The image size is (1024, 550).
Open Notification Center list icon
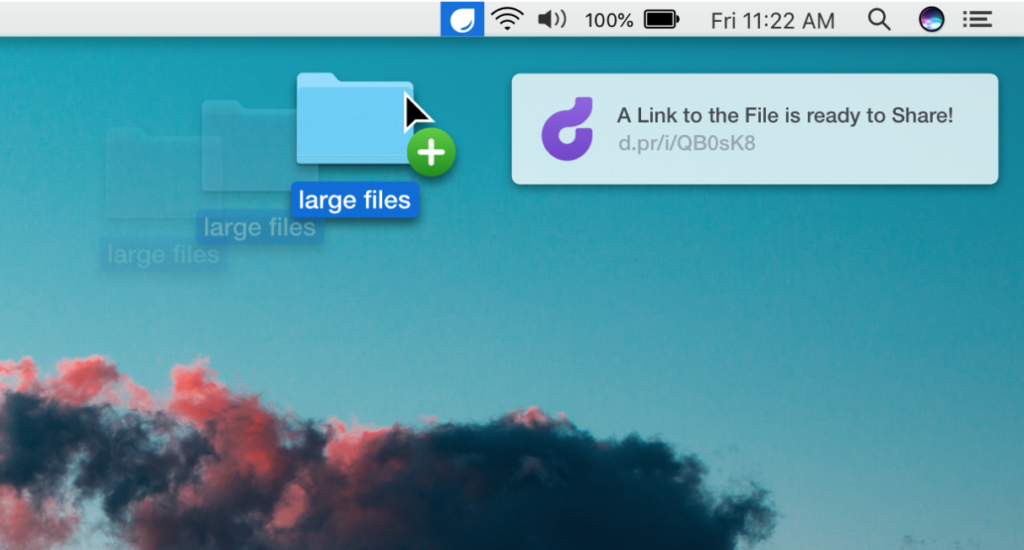pos(977,20)
